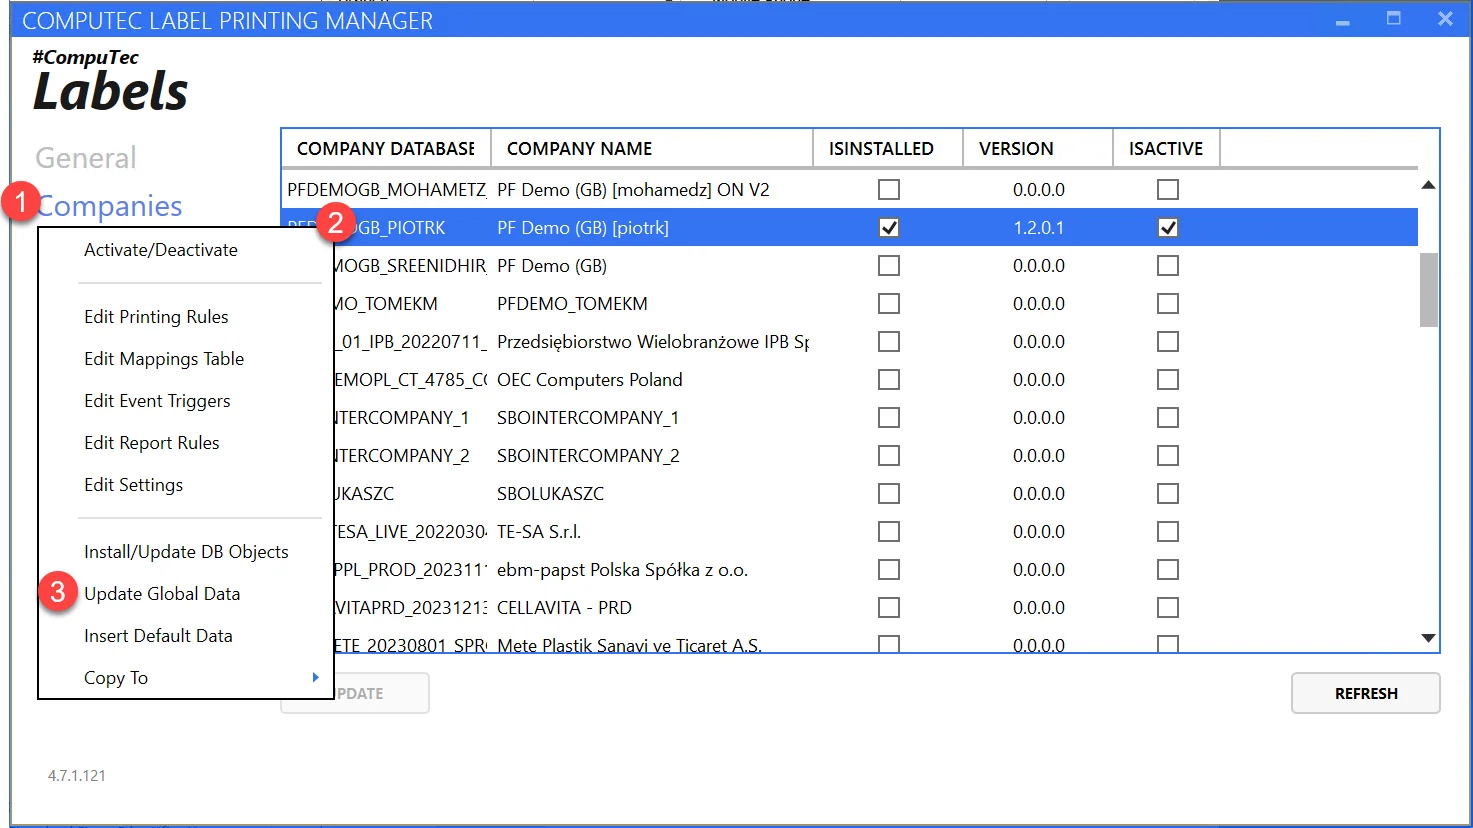Toggle ISACTIVE checkbox for PF Demo (GB) [piotrk]
This screenshot has width=1473, height=828.
click(1167, 228)
